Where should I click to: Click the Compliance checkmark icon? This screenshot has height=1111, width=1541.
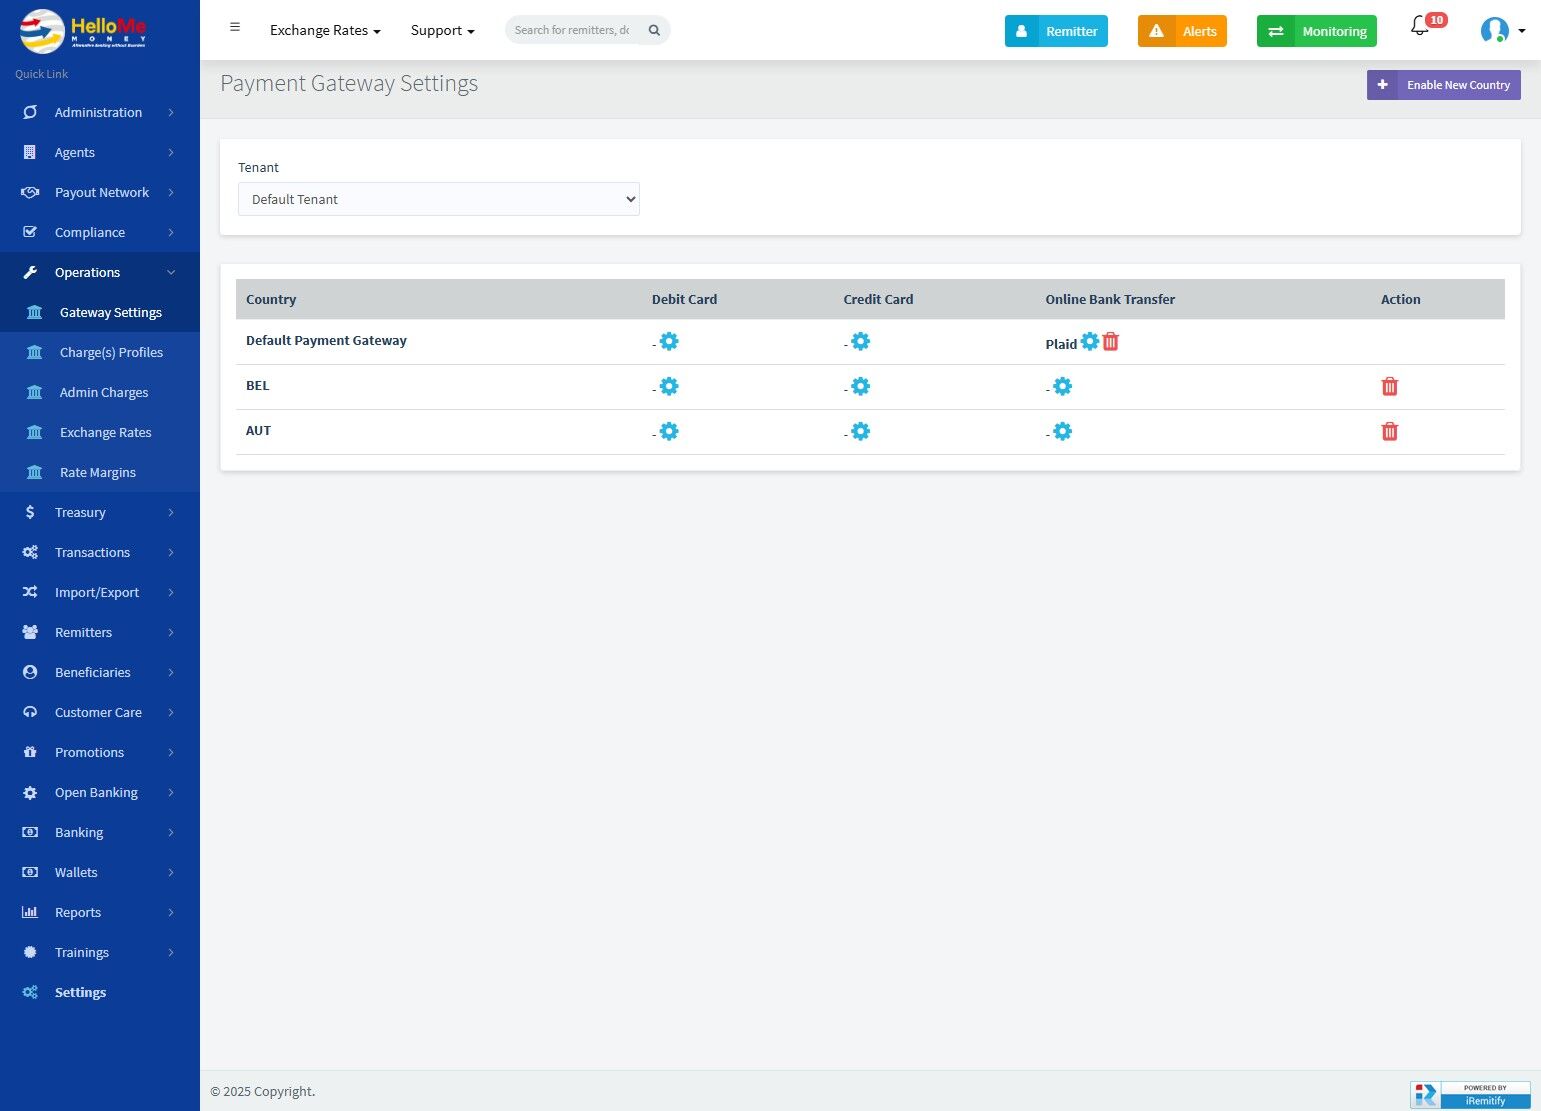(x=30, y=232)
